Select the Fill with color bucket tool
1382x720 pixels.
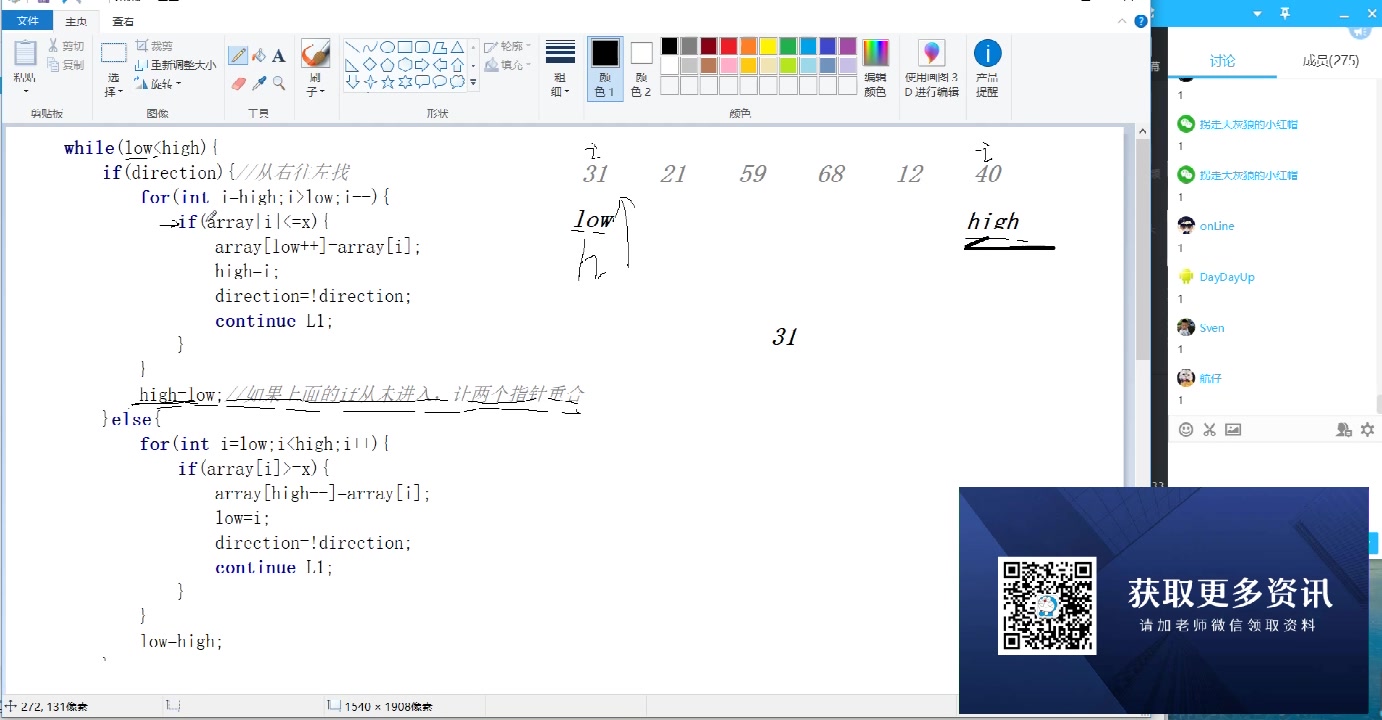click(259, 56)
